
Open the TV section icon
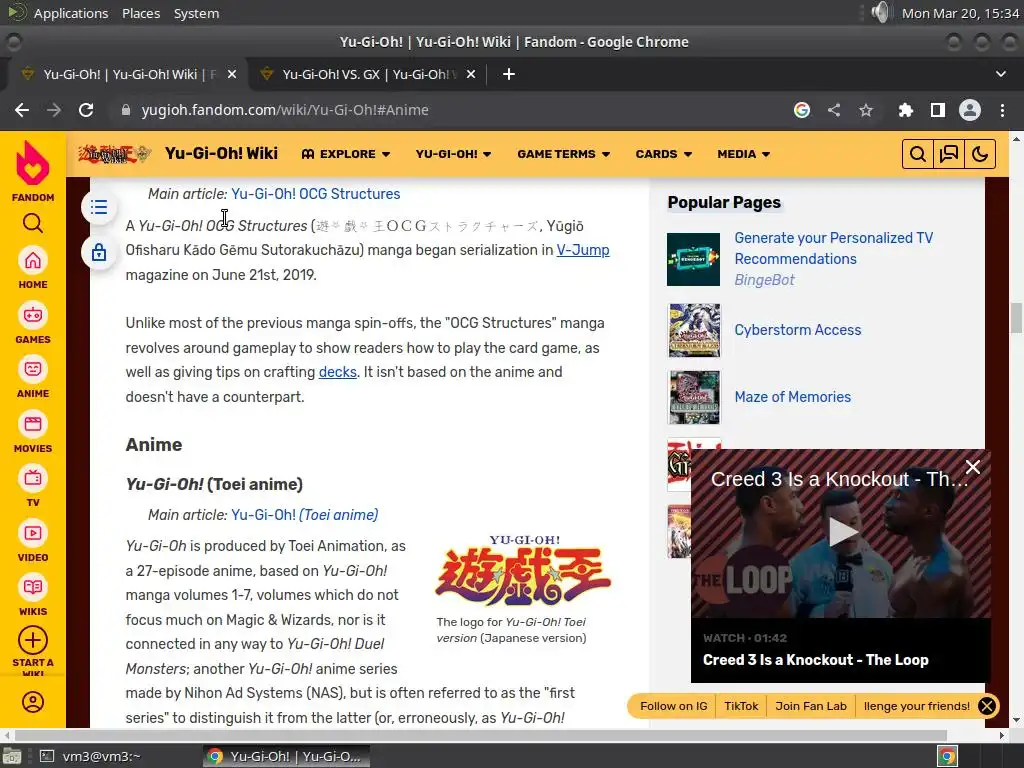coord(33,479)
